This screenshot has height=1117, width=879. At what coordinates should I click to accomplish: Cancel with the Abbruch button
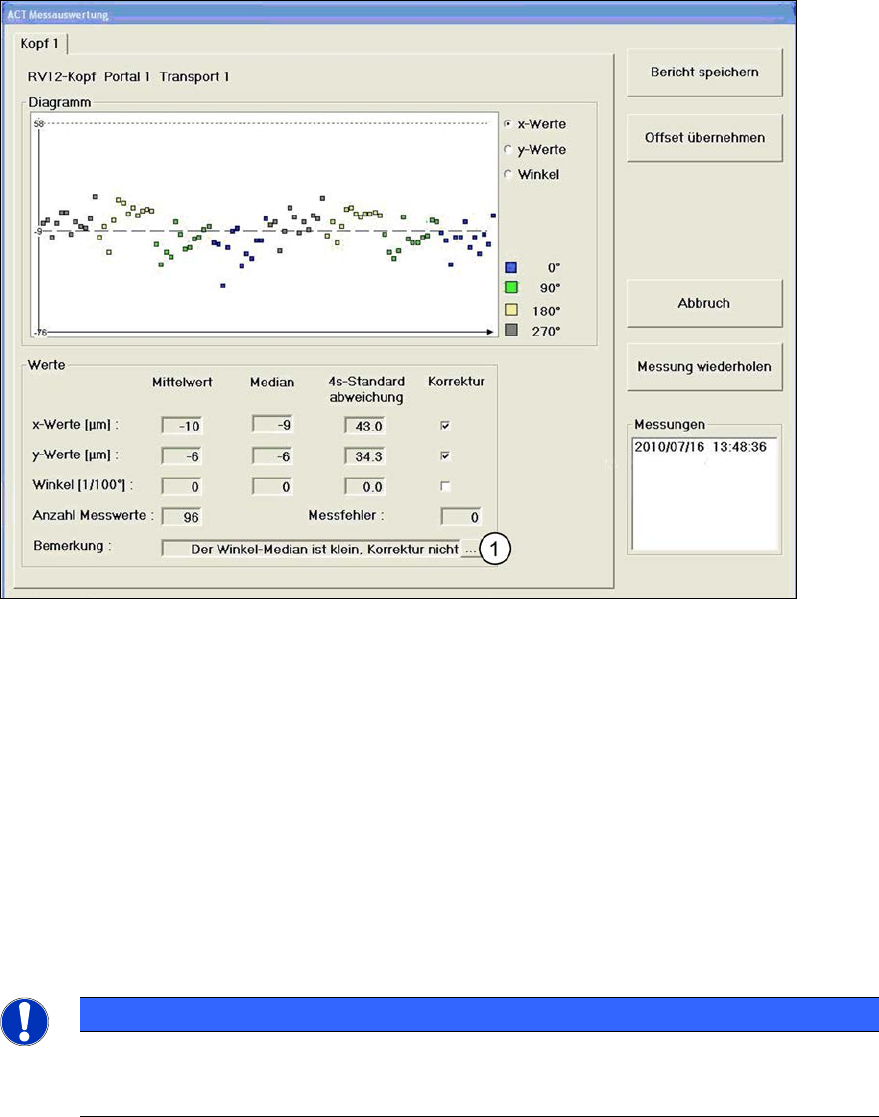point(704,303)
